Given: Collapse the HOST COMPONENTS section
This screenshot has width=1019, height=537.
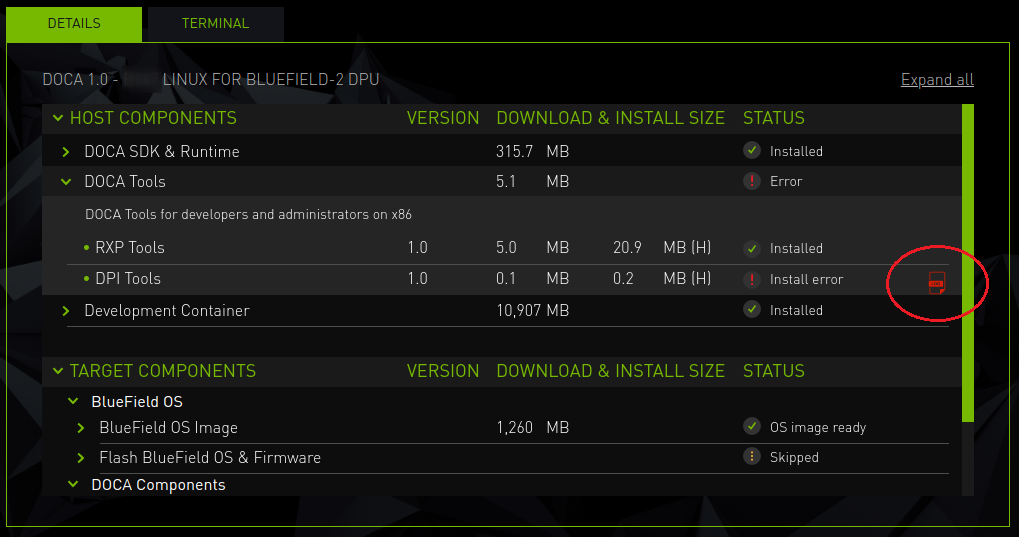Looking at the screenshot, I should [x=56, y=118].
